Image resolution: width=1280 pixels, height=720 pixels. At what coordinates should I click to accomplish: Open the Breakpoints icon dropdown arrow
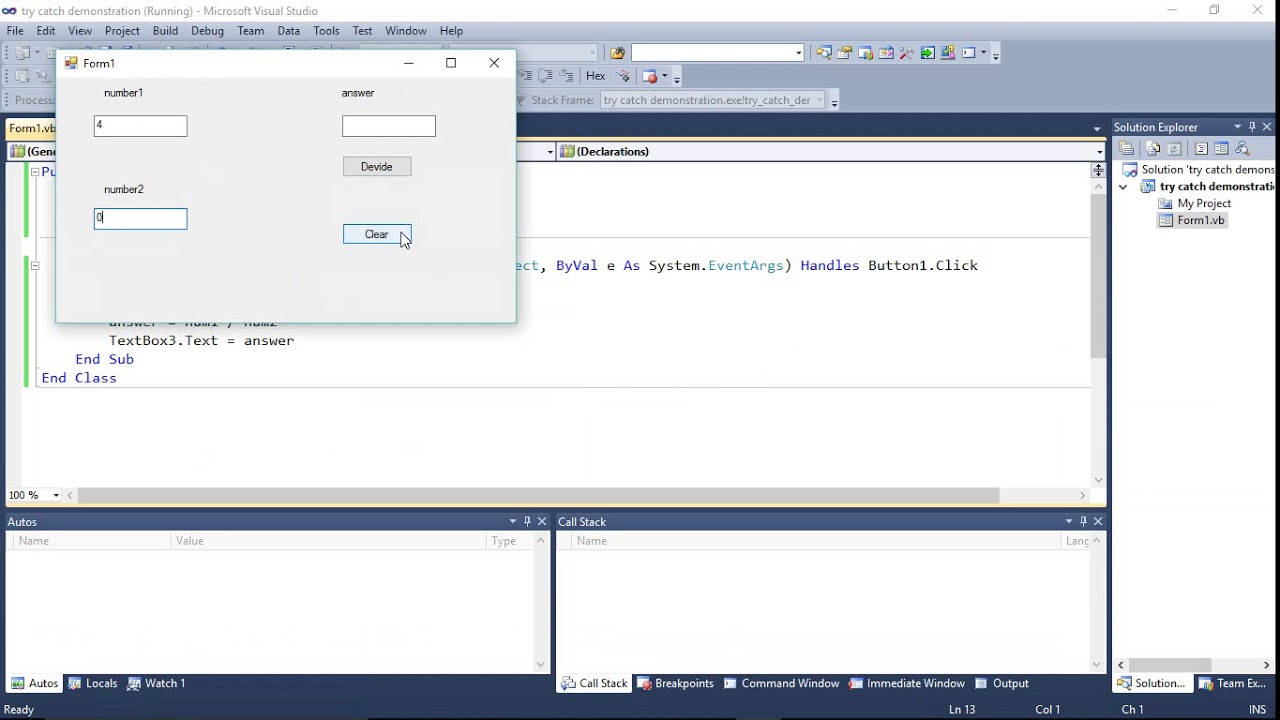(x=665, y=76)
